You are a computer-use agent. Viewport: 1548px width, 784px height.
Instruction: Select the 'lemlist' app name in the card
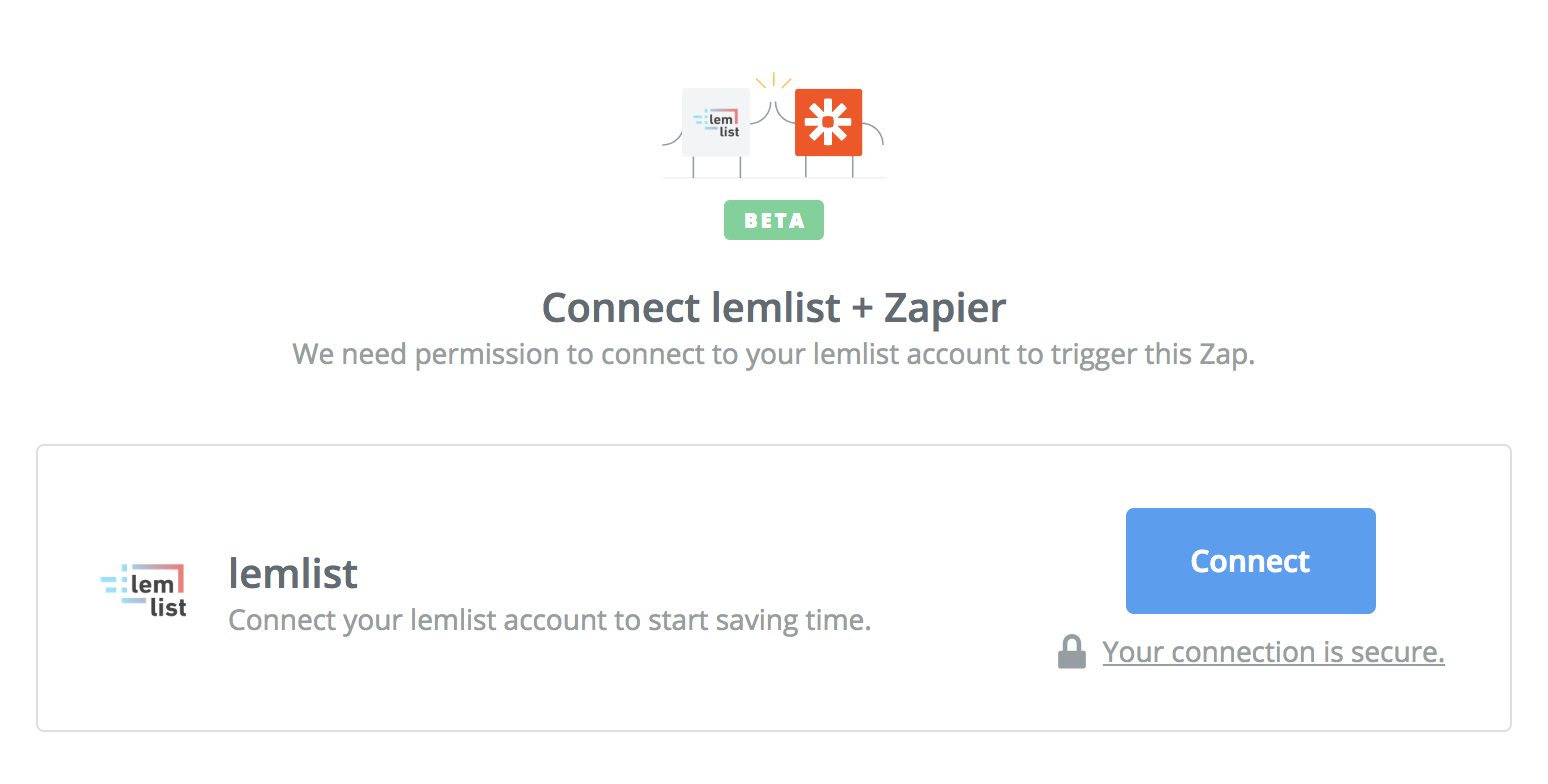(x=293, y=573)
